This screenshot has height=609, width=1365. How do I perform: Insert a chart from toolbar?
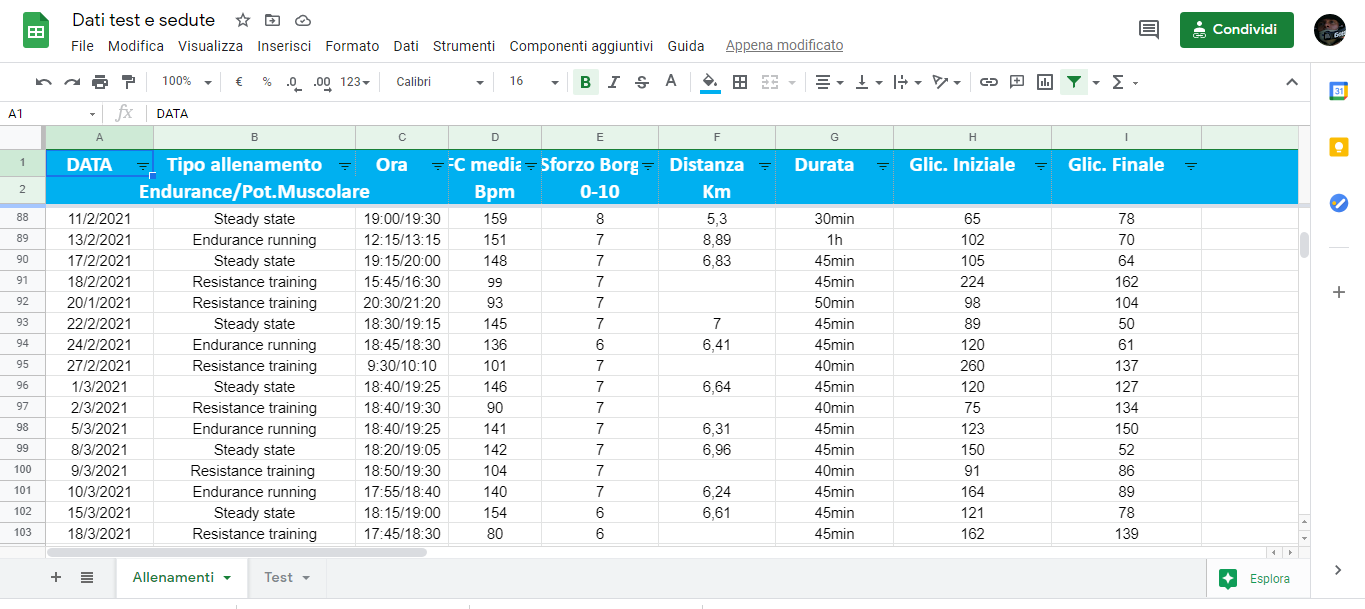click(x=1045, y=82)
